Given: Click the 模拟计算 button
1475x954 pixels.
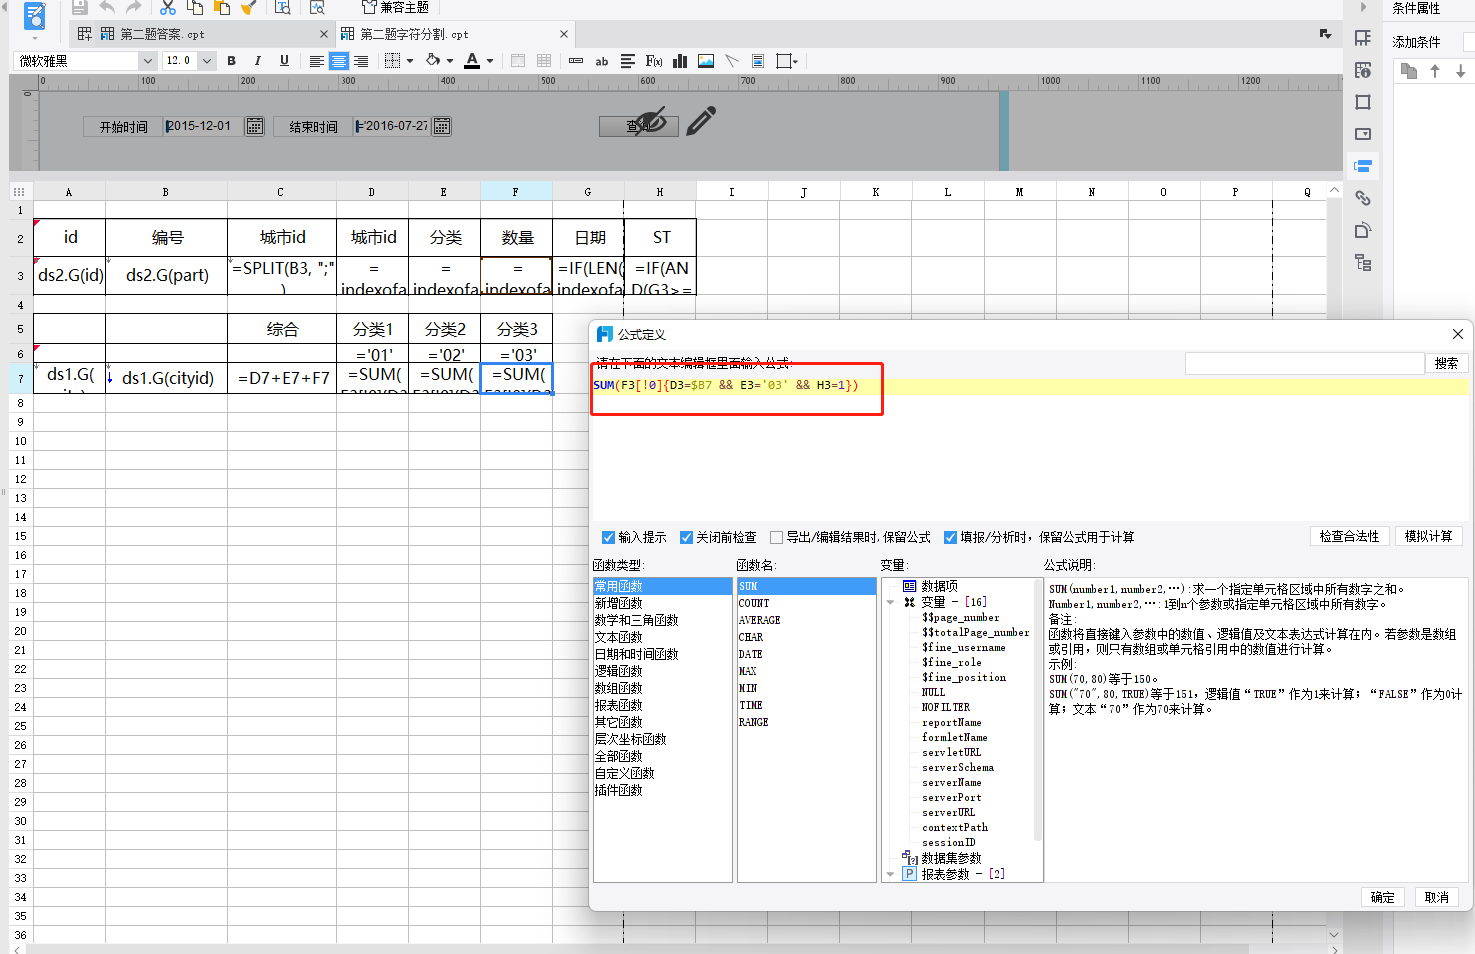Looking at the screenshot, I should pyautogui.click(x=1428, y=536).
